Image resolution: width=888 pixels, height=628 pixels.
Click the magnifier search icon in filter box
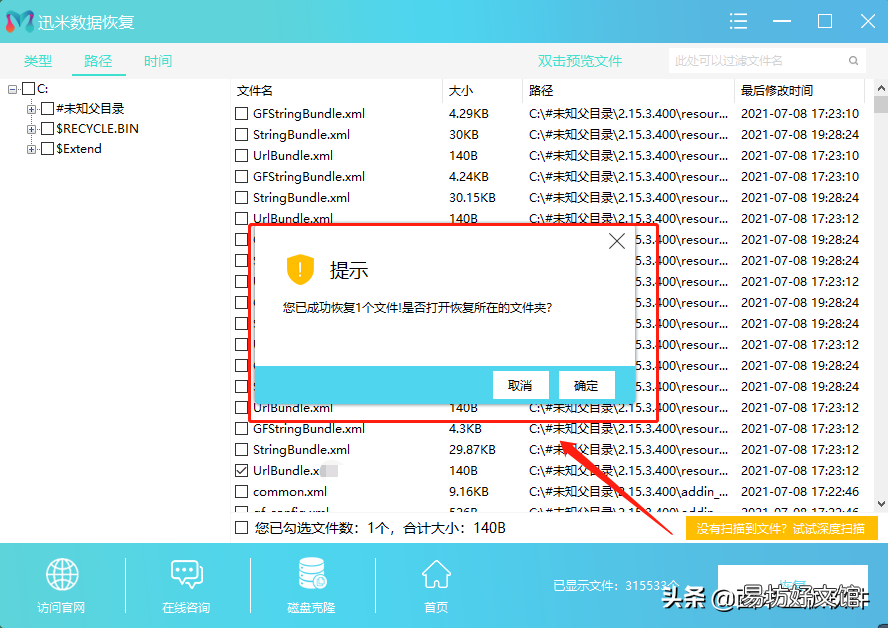(x=853, y=61)
